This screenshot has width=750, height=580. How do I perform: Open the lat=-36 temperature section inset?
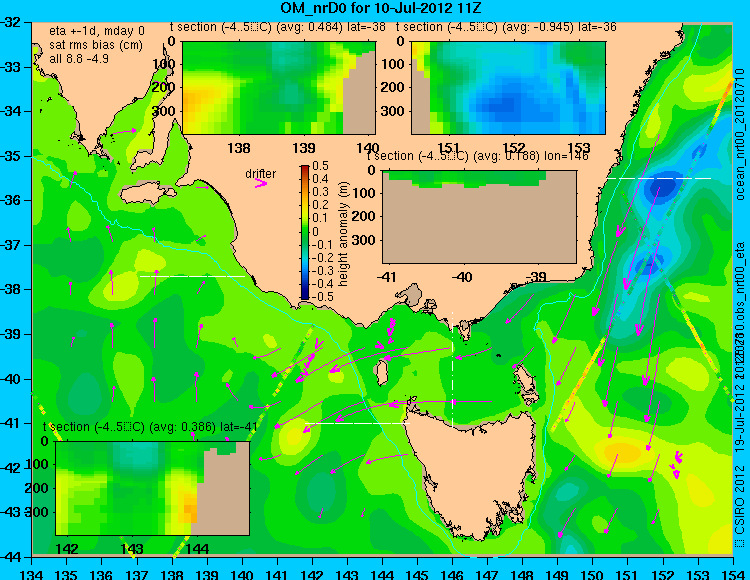point(508,88)
